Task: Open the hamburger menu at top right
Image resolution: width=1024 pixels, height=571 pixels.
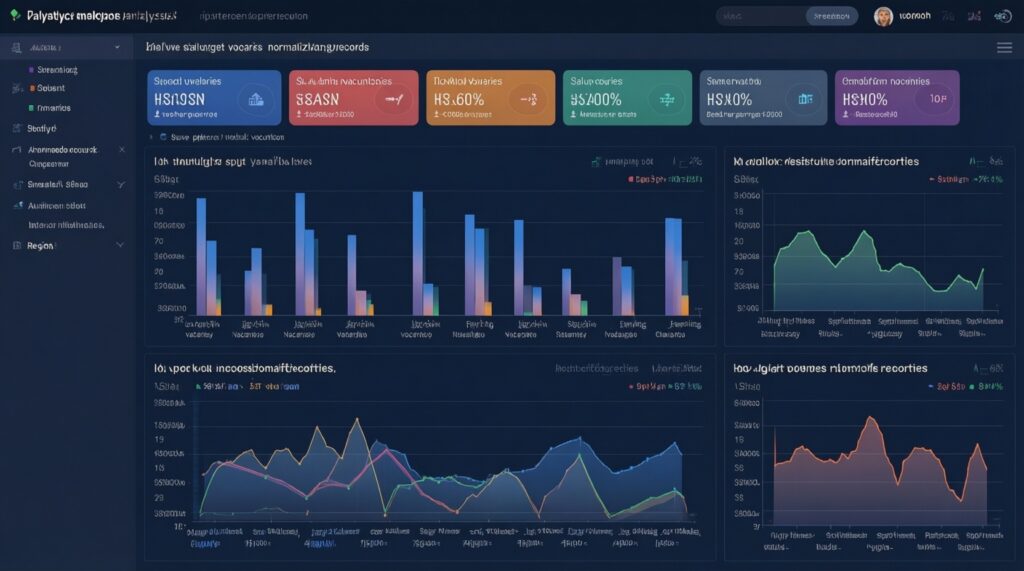Action: tap(1004, 47)
